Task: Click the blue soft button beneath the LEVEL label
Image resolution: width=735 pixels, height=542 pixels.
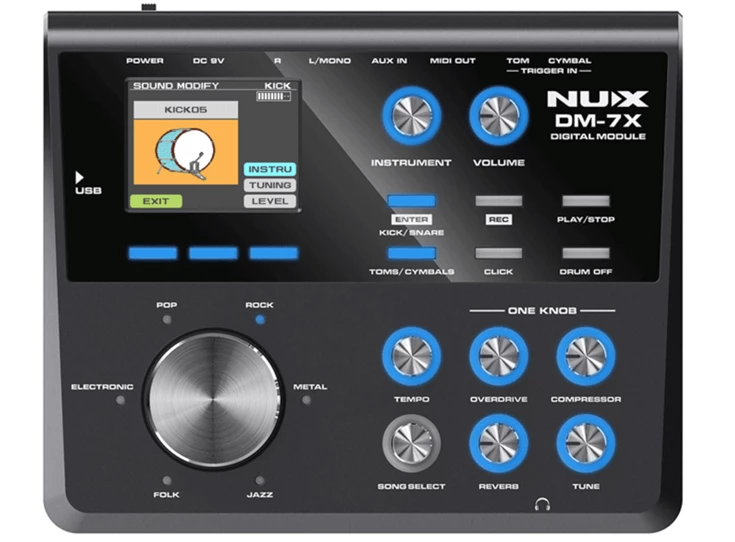Action: tap(274, 253)
